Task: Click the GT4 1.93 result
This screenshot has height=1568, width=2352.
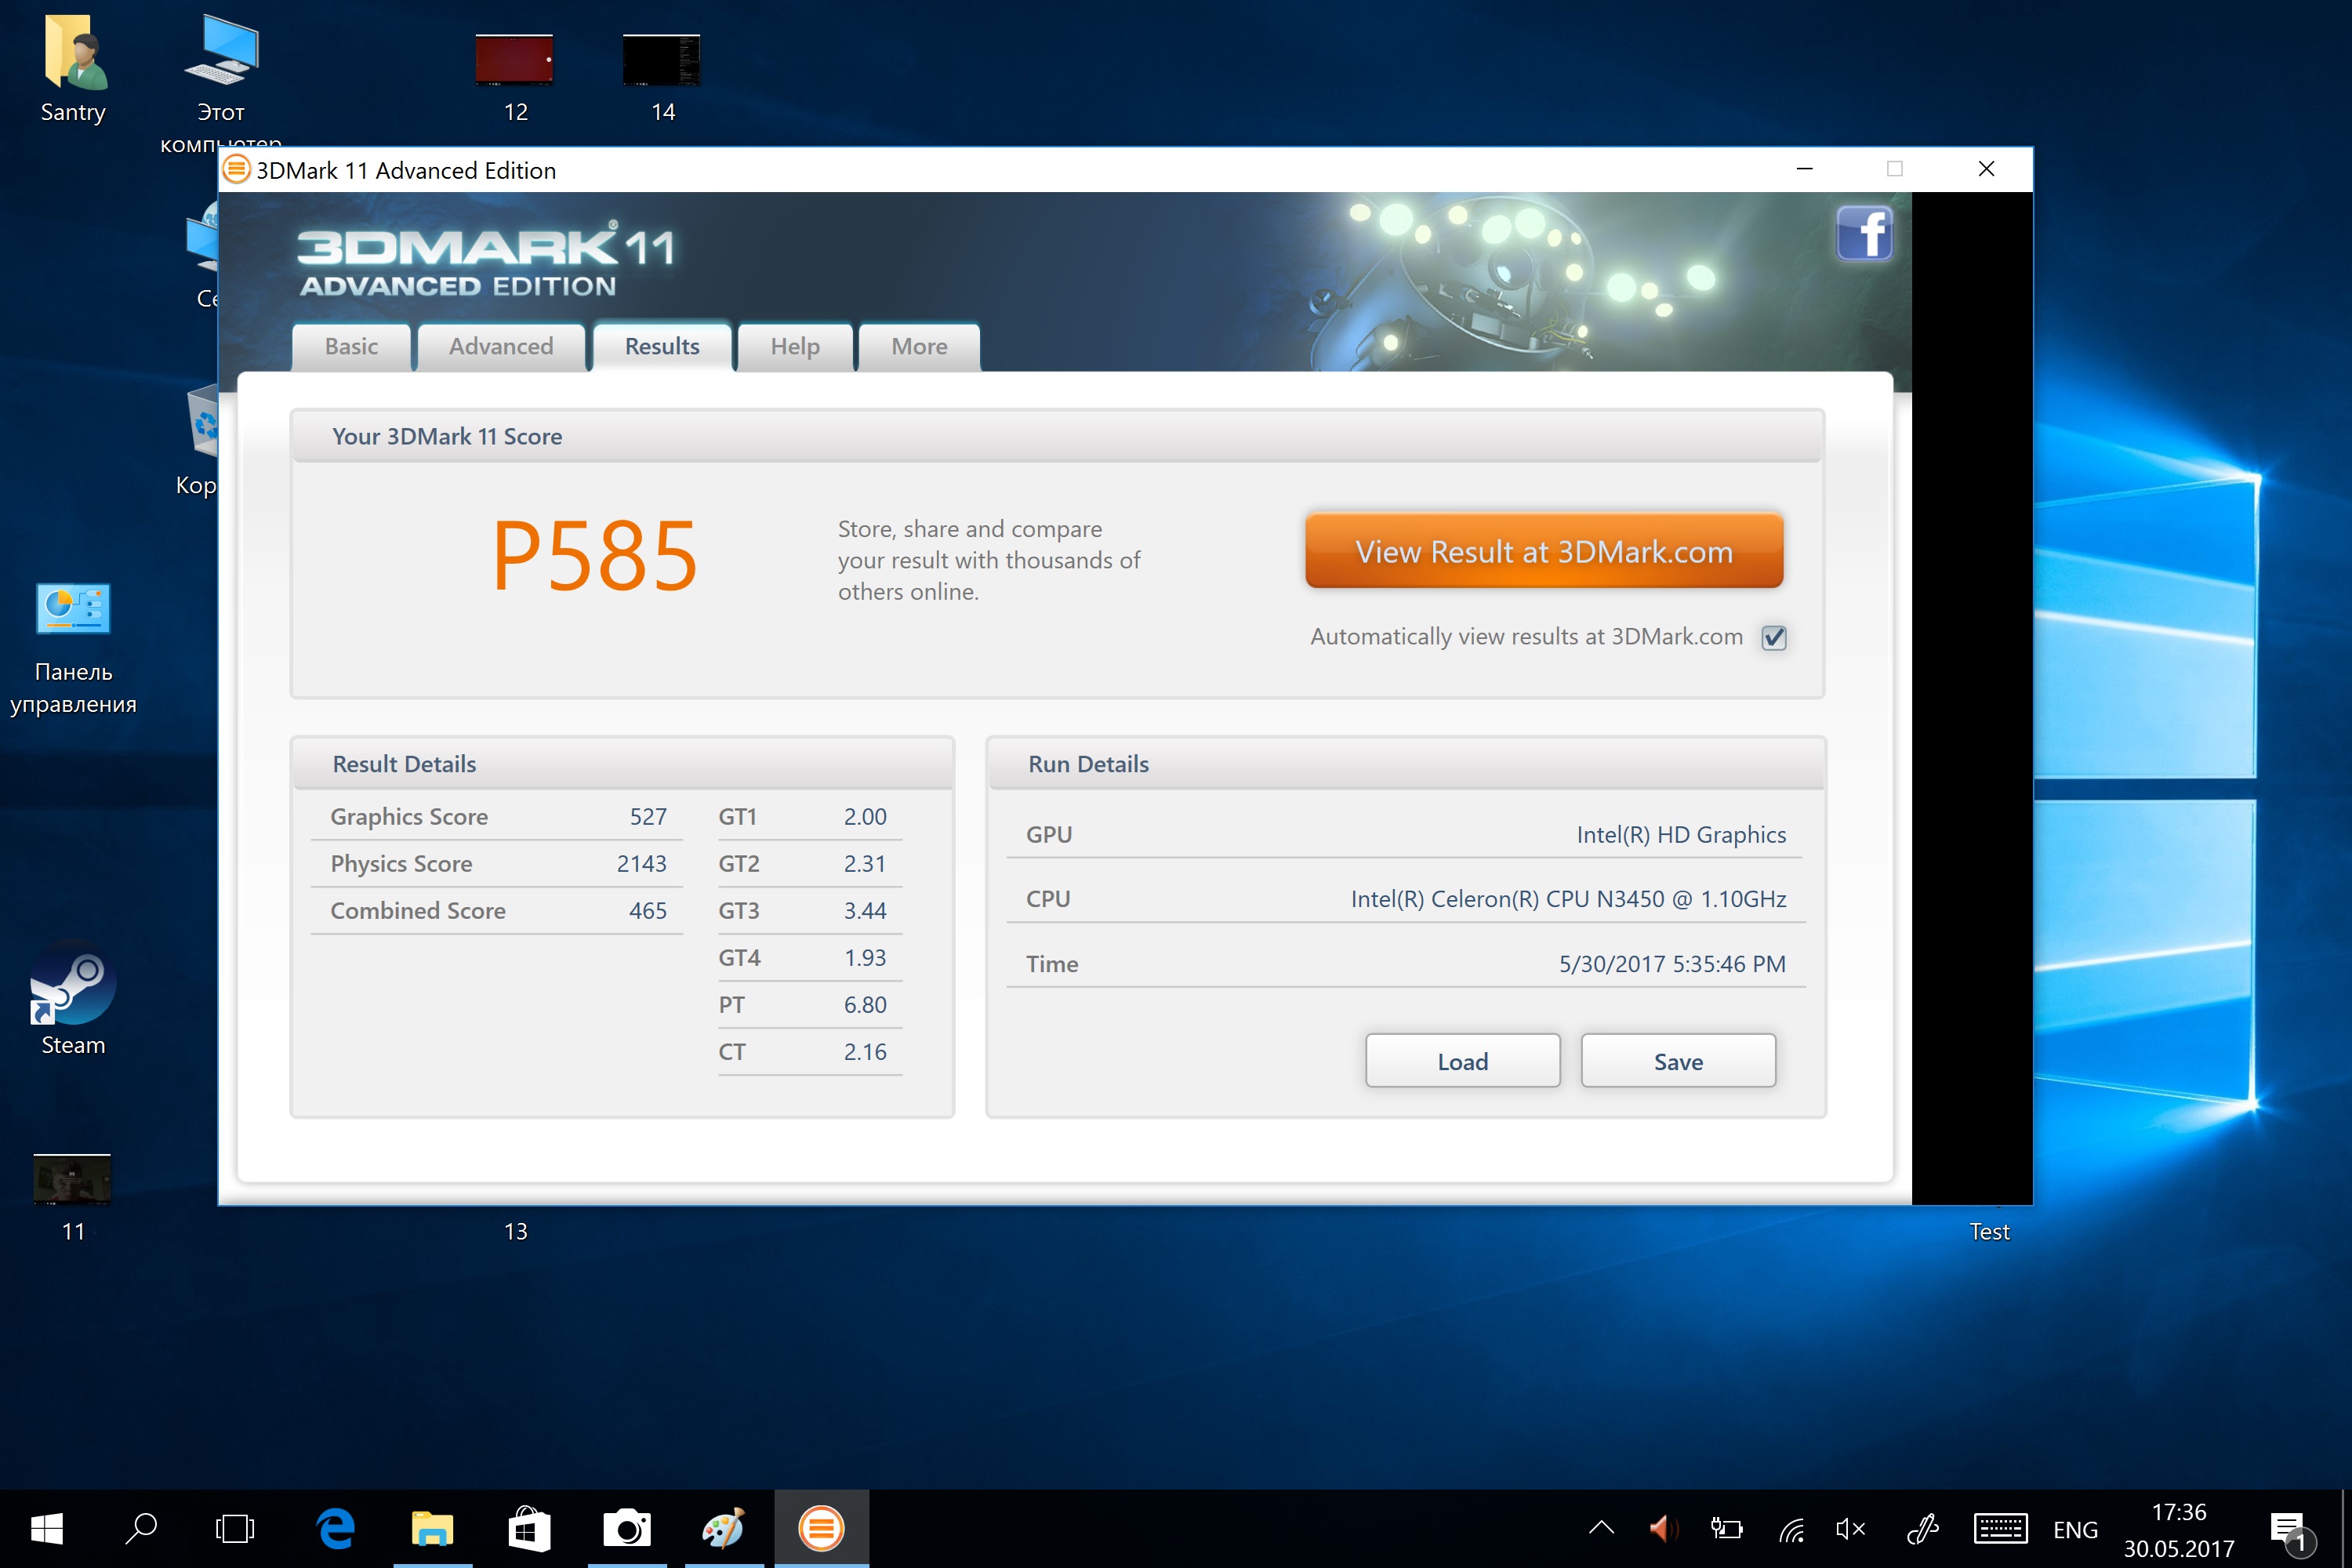Action: click(810, 958)
